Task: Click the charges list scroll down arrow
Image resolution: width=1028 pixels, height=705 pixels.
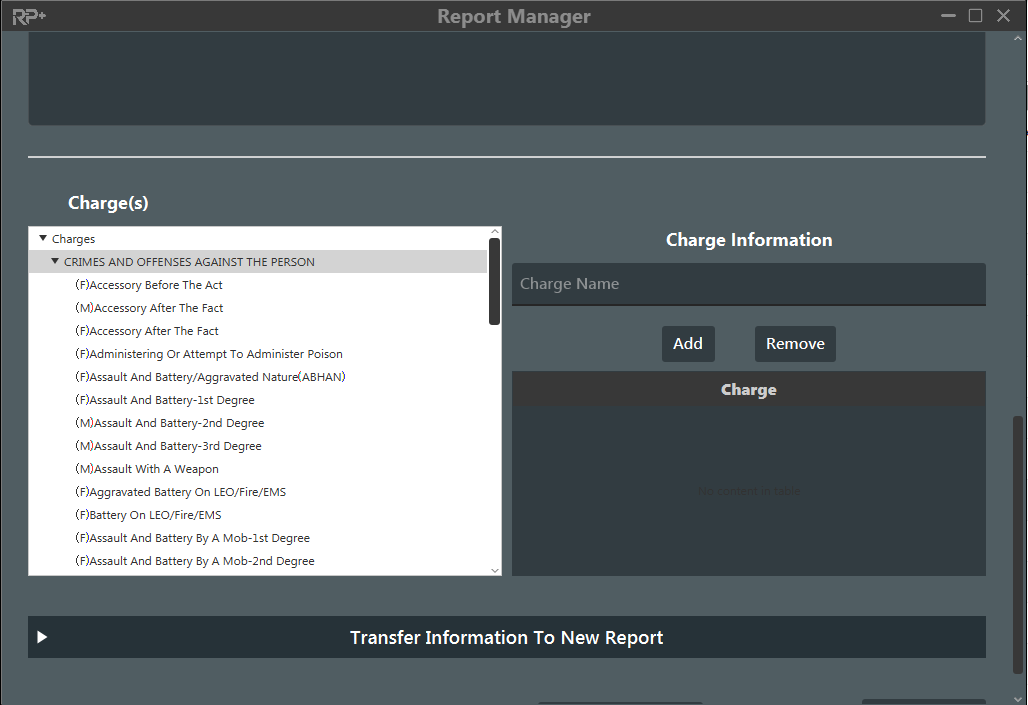Action: 495,570
